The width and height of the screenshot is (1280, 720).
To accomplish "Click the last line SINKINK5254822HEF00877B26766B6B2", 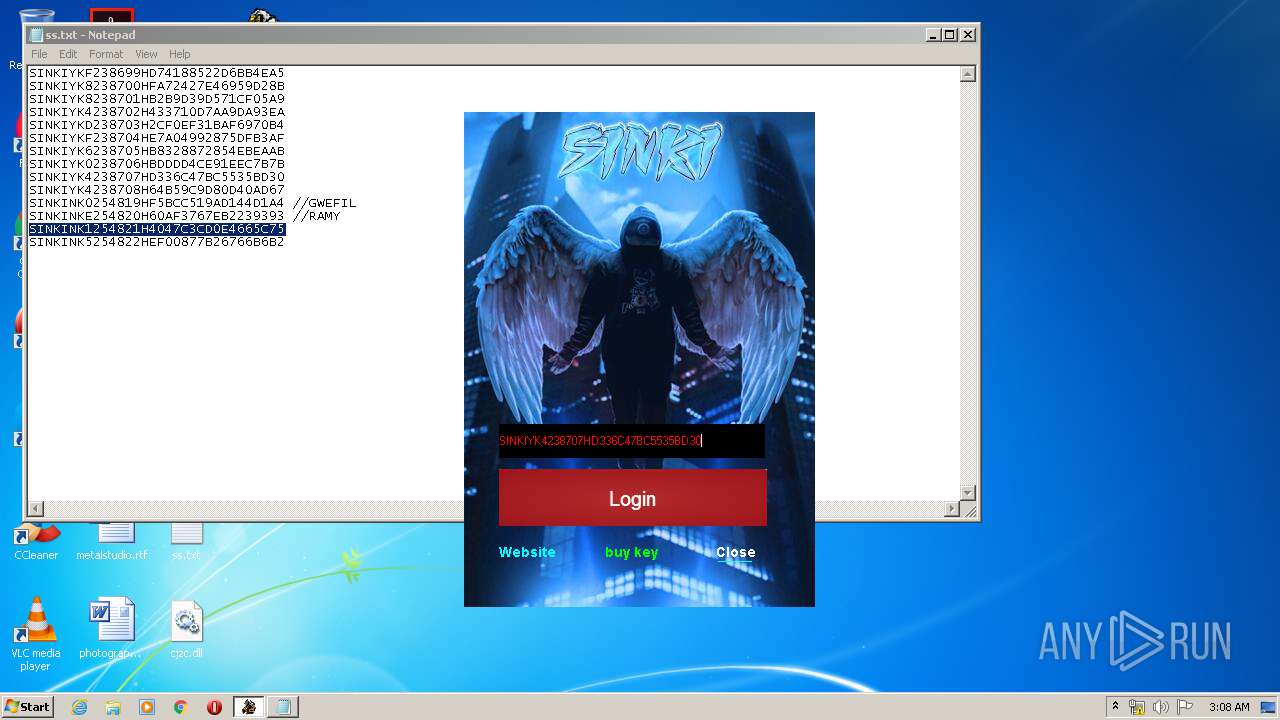I will (x=157, y=242).
